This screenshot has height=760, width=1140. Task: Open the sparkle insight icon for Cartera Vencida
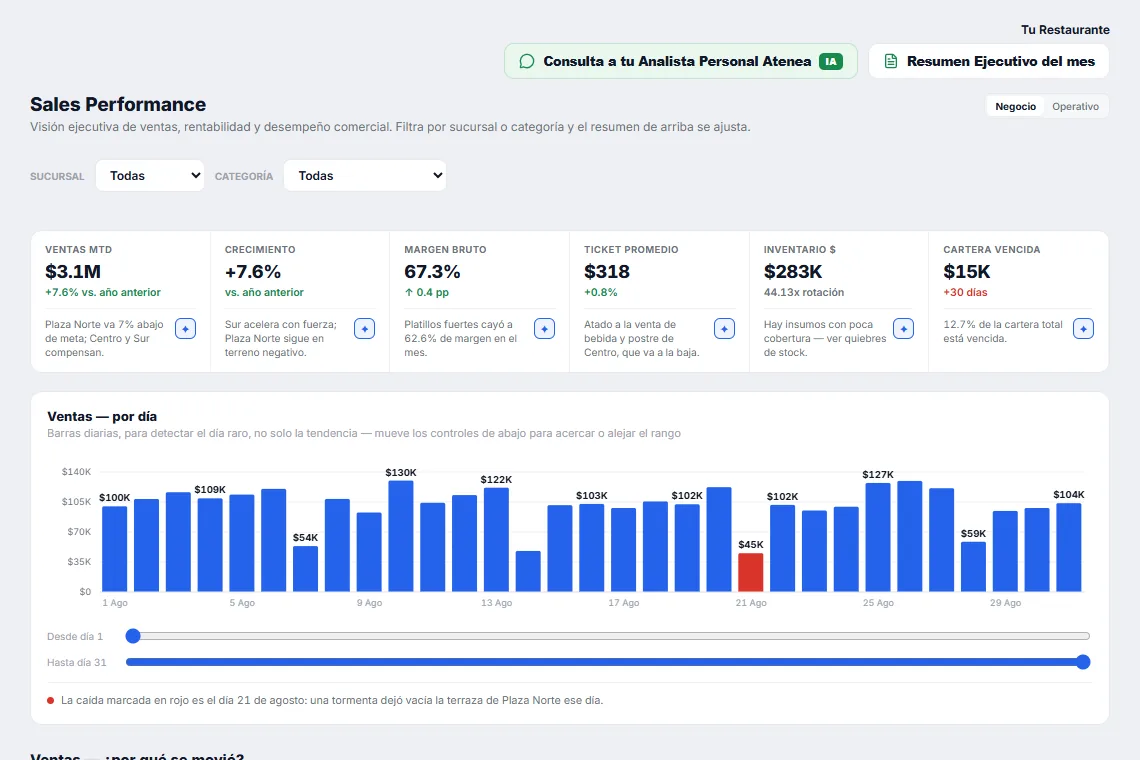1083,329
